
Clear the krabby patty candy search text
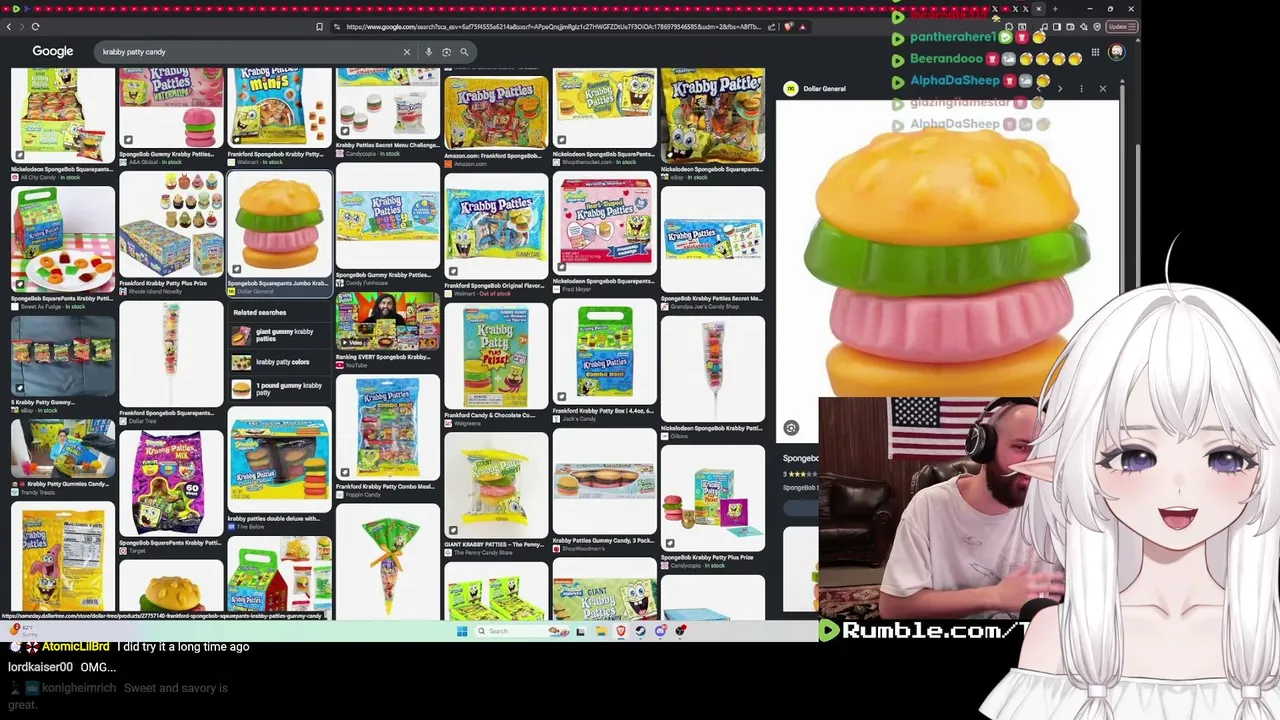click(407, 52)
